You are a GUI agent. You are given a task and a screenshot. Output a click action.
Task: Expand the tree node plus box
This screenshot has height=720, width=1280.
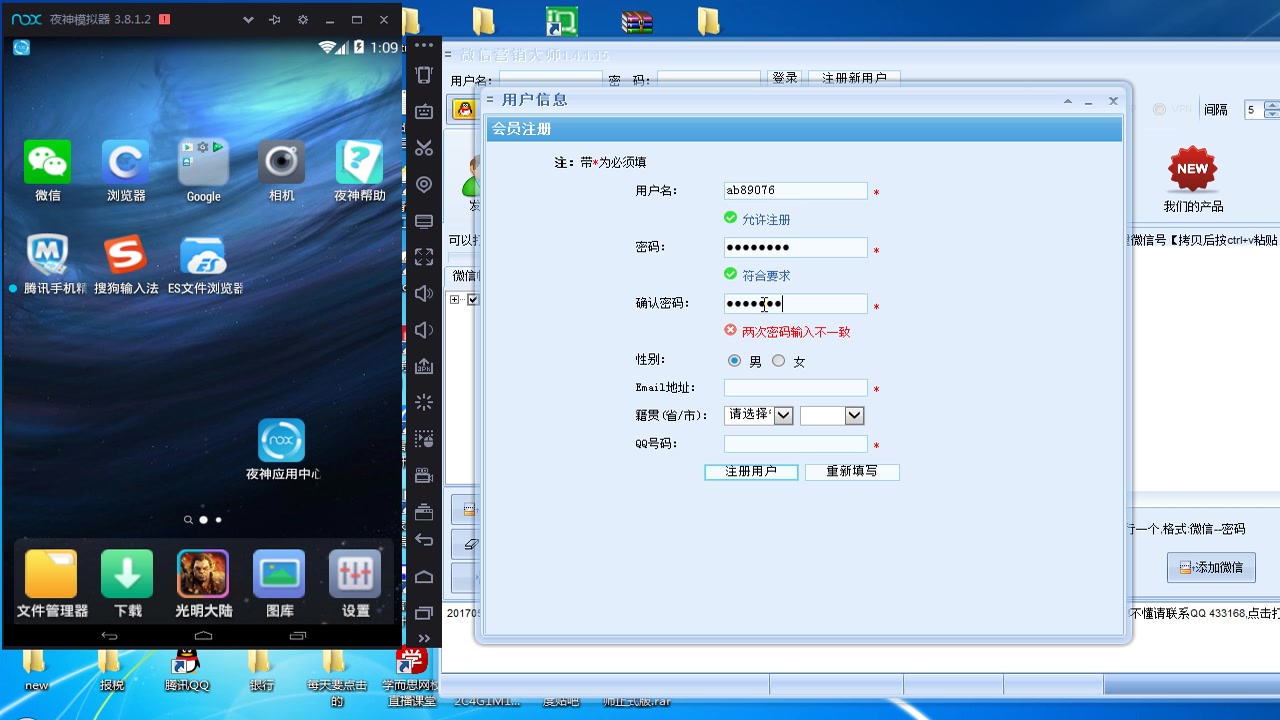click(455, 300)
